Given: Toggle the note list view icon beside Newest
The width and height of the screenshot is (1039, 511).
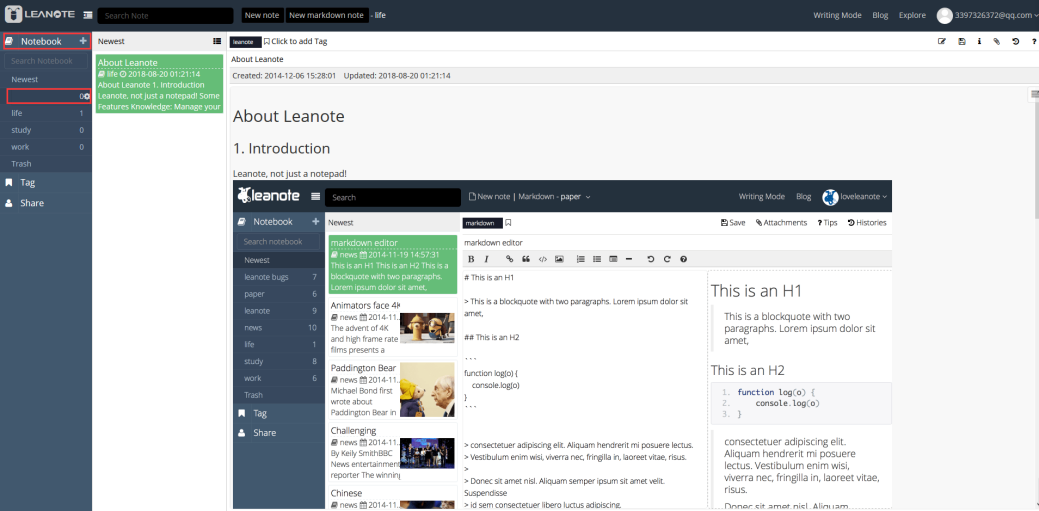Looking at the screenshot, I should [217, 41].
